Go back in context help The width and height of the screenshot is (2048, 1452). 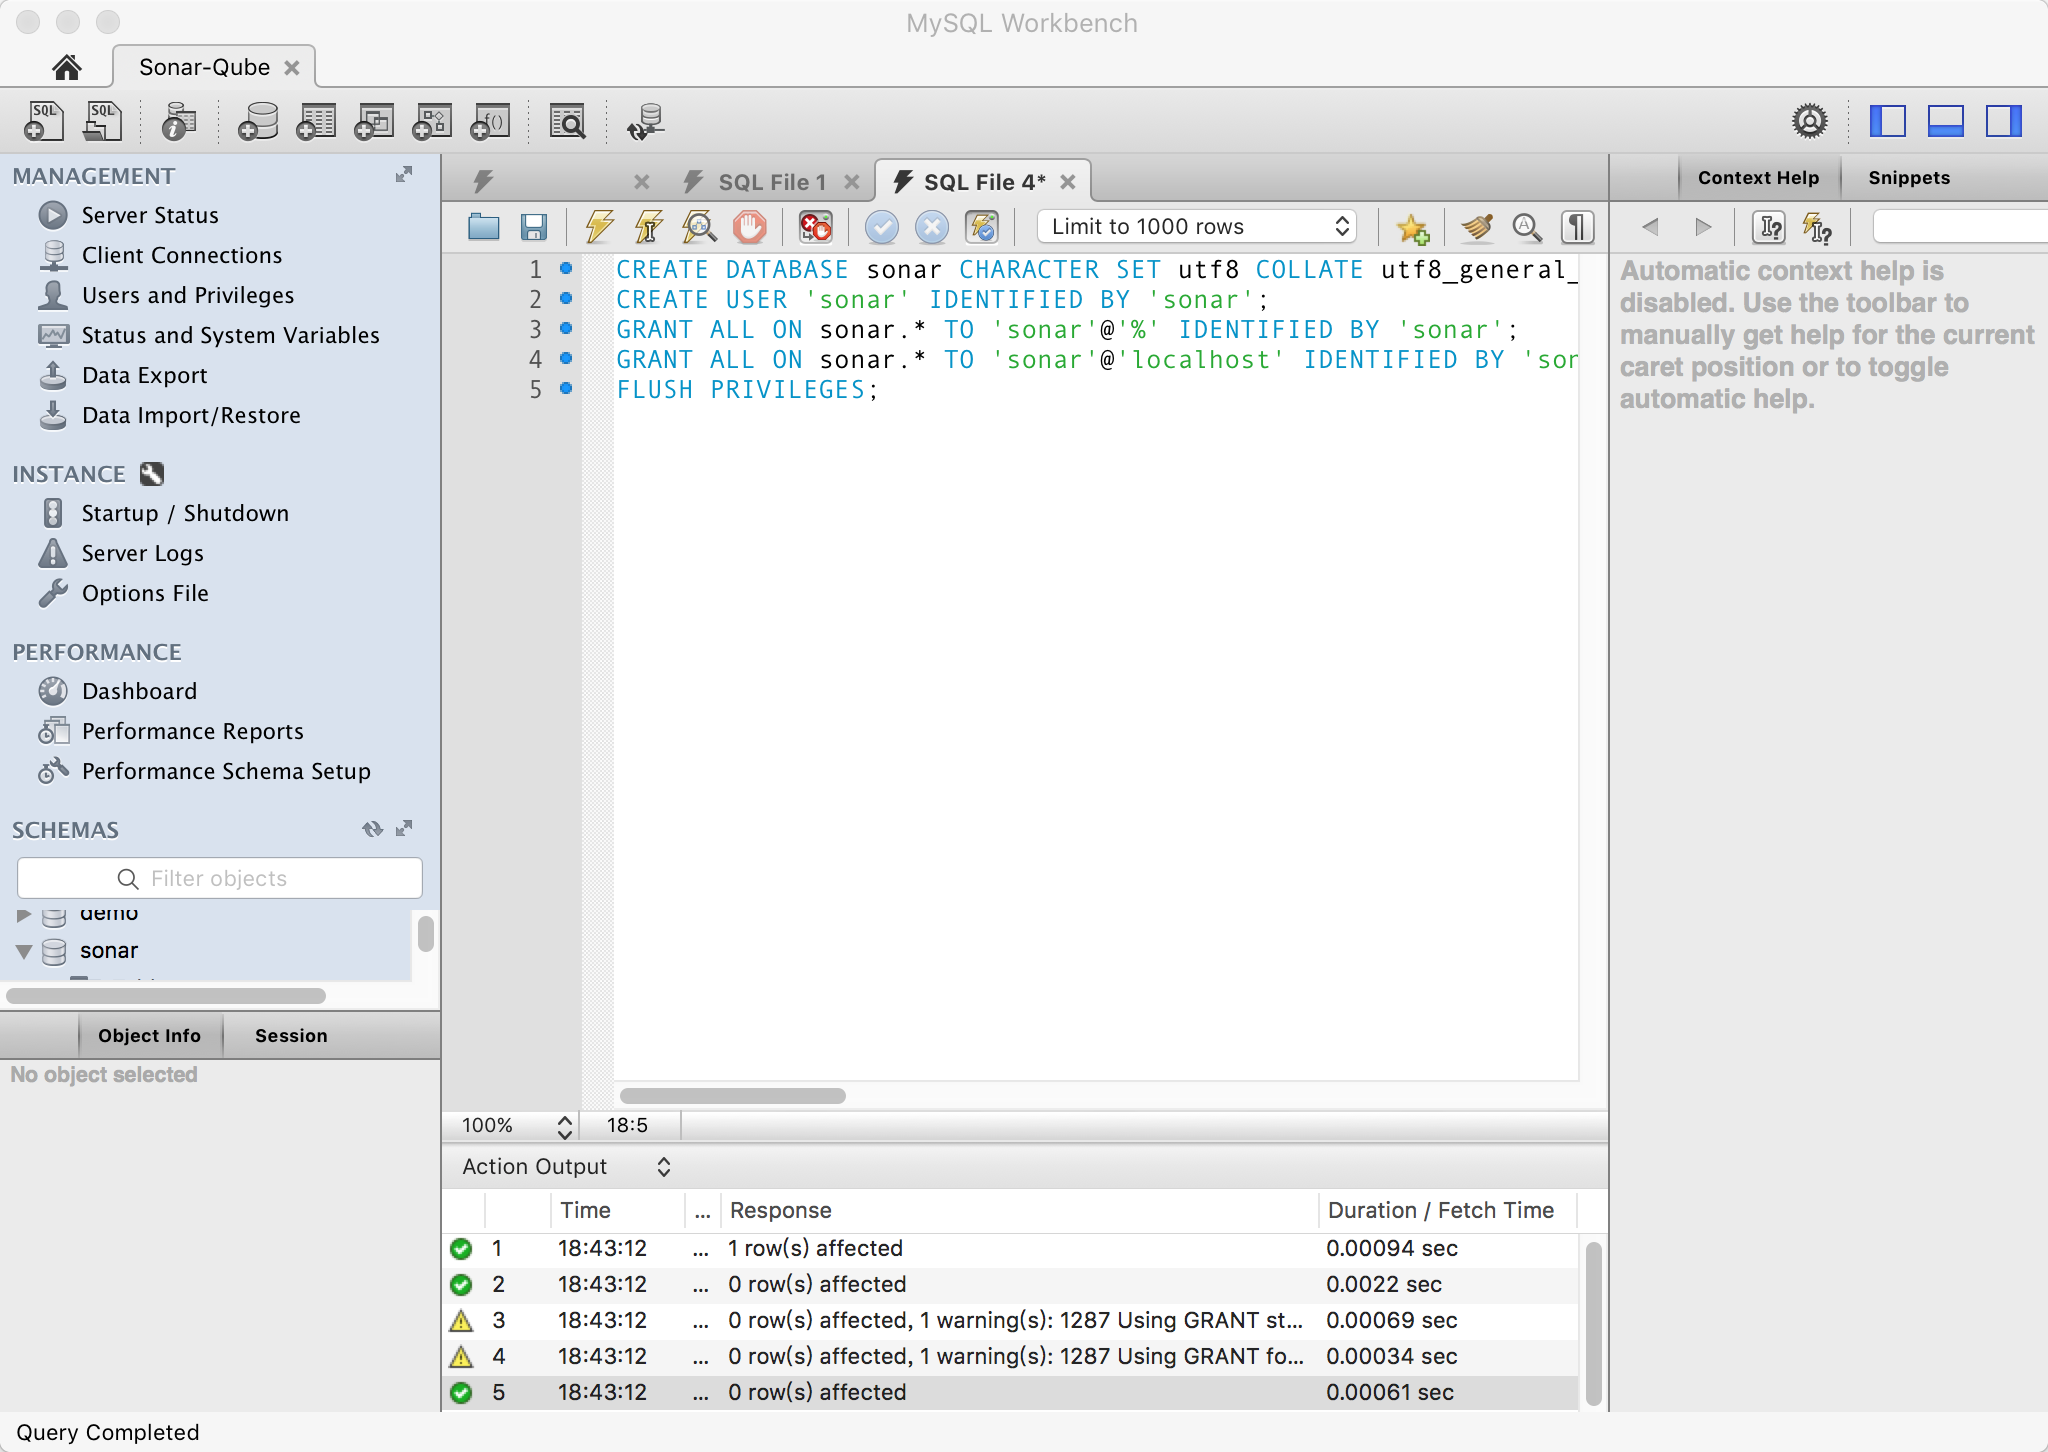(1651, 227)
